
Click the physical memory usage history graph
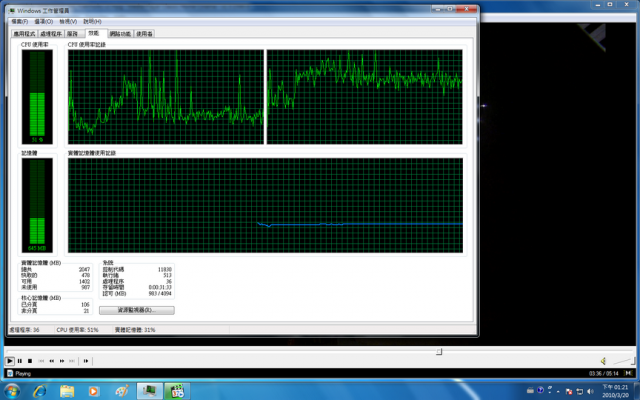265,206
